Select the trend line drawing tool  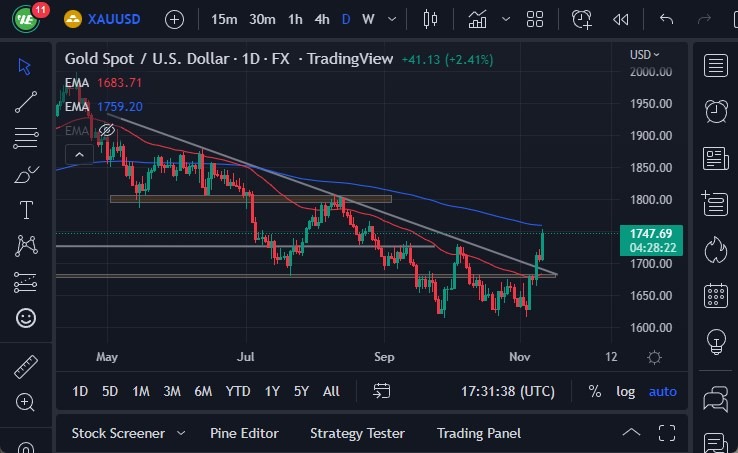tap(26, 101)
